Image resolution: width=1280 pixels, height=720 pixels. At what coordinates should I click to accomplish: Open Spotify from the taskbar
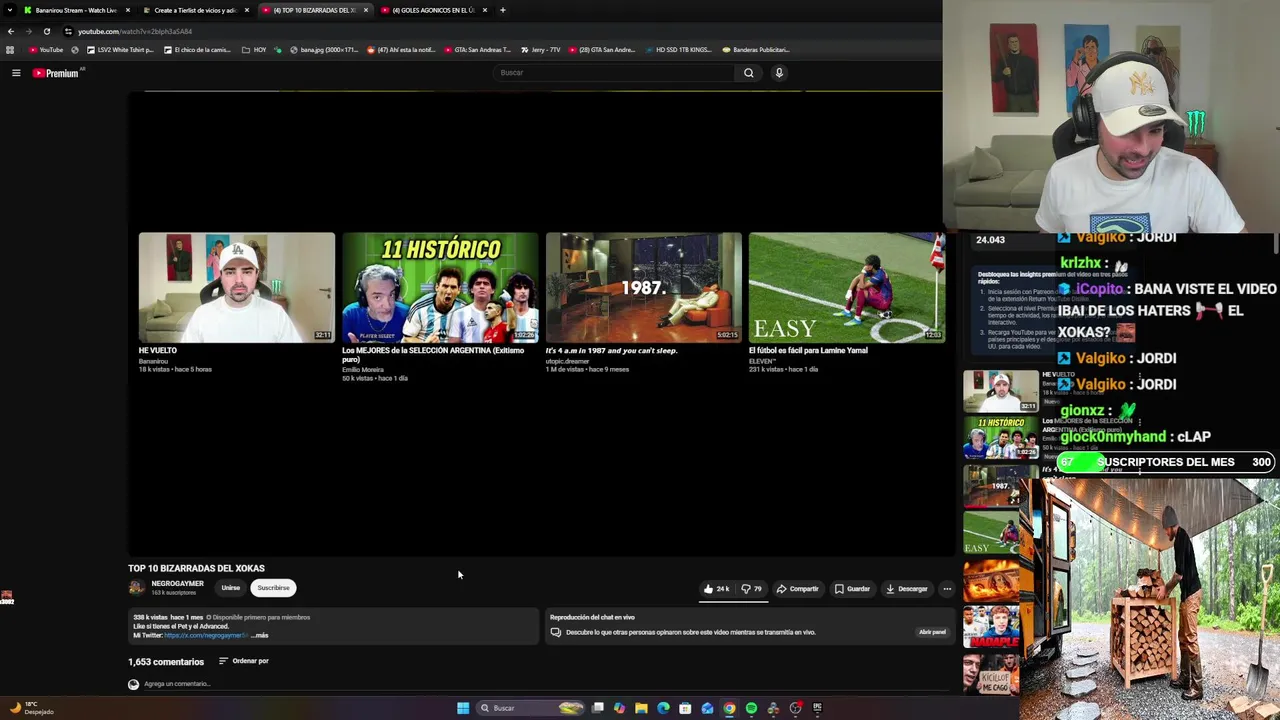[x=751, y=708]
